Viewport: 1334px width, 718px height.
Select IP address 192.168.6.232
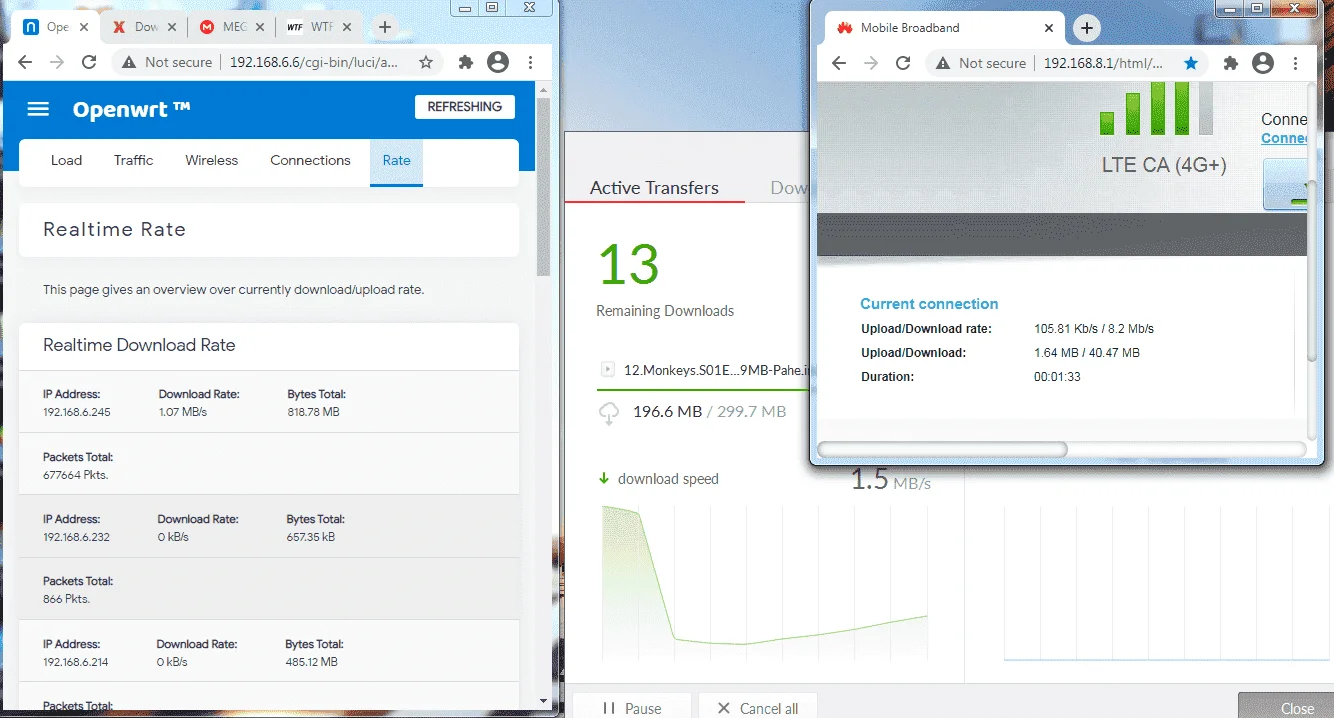click(x=76, y=537)
